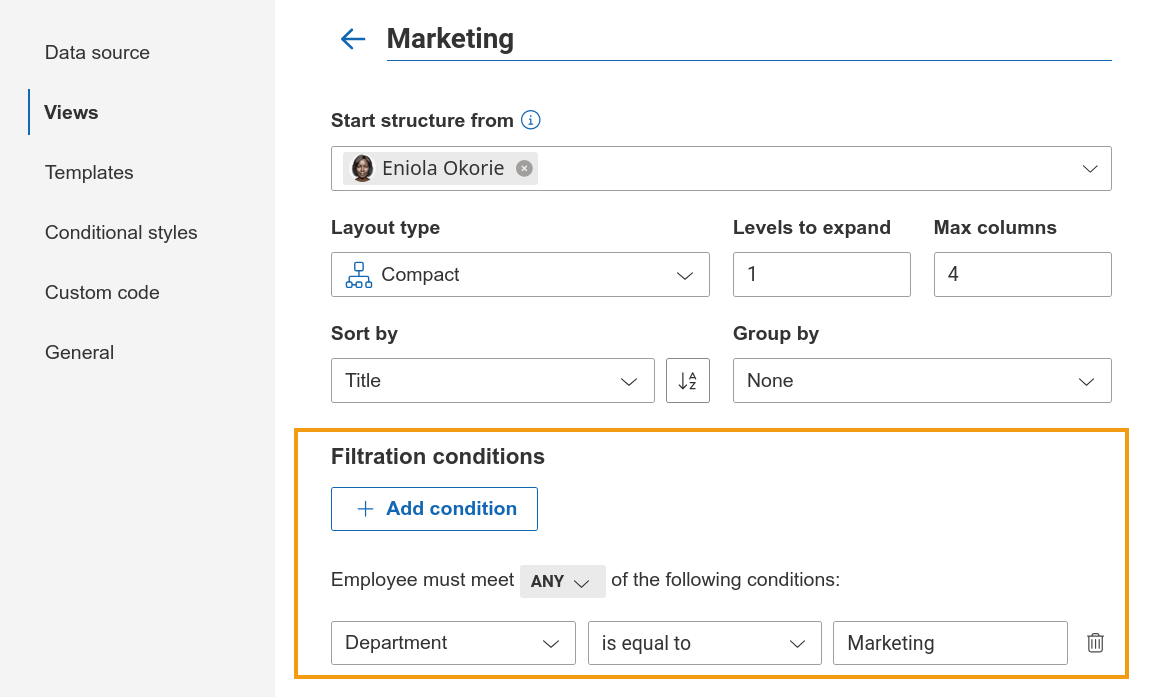Image resolution: width=1163 pixels, height=697 pixels.
Task: Click the Compact layout org-chart icon
Action: pos(359,275)
